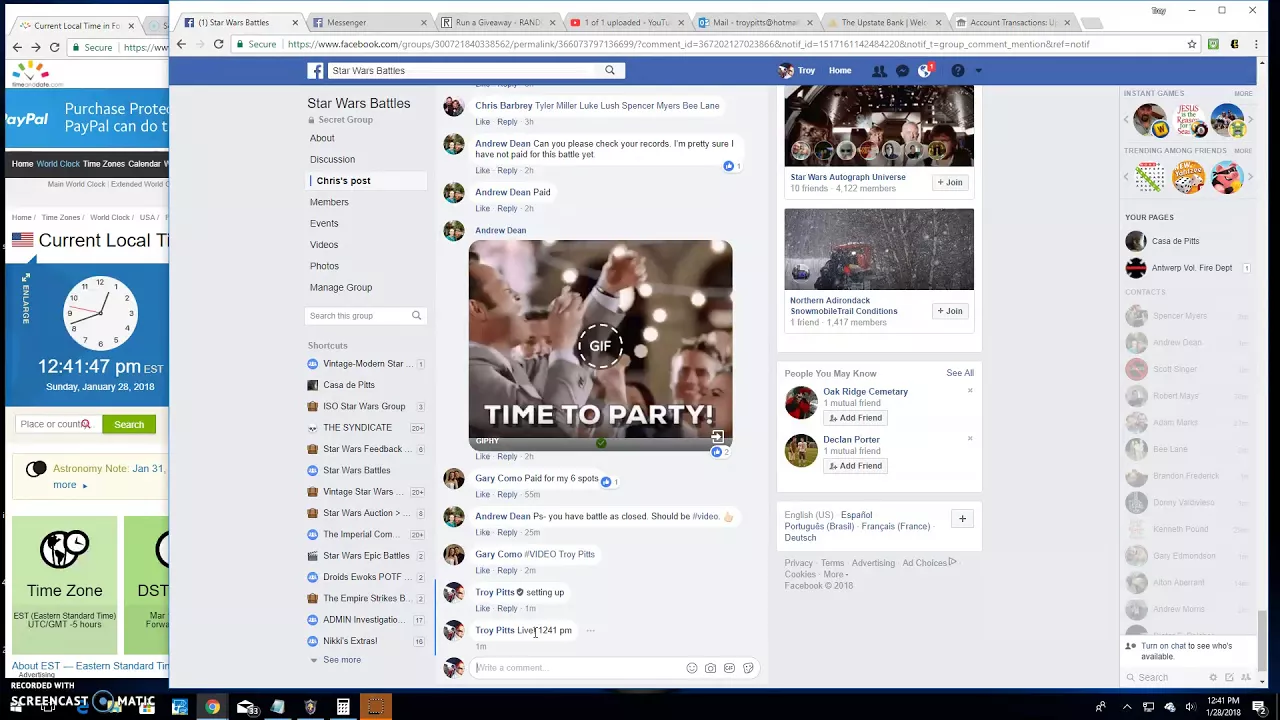Viewport: 1280px width, 720px height.
Task: Open the group Members page
Action: tap(329, 202)
